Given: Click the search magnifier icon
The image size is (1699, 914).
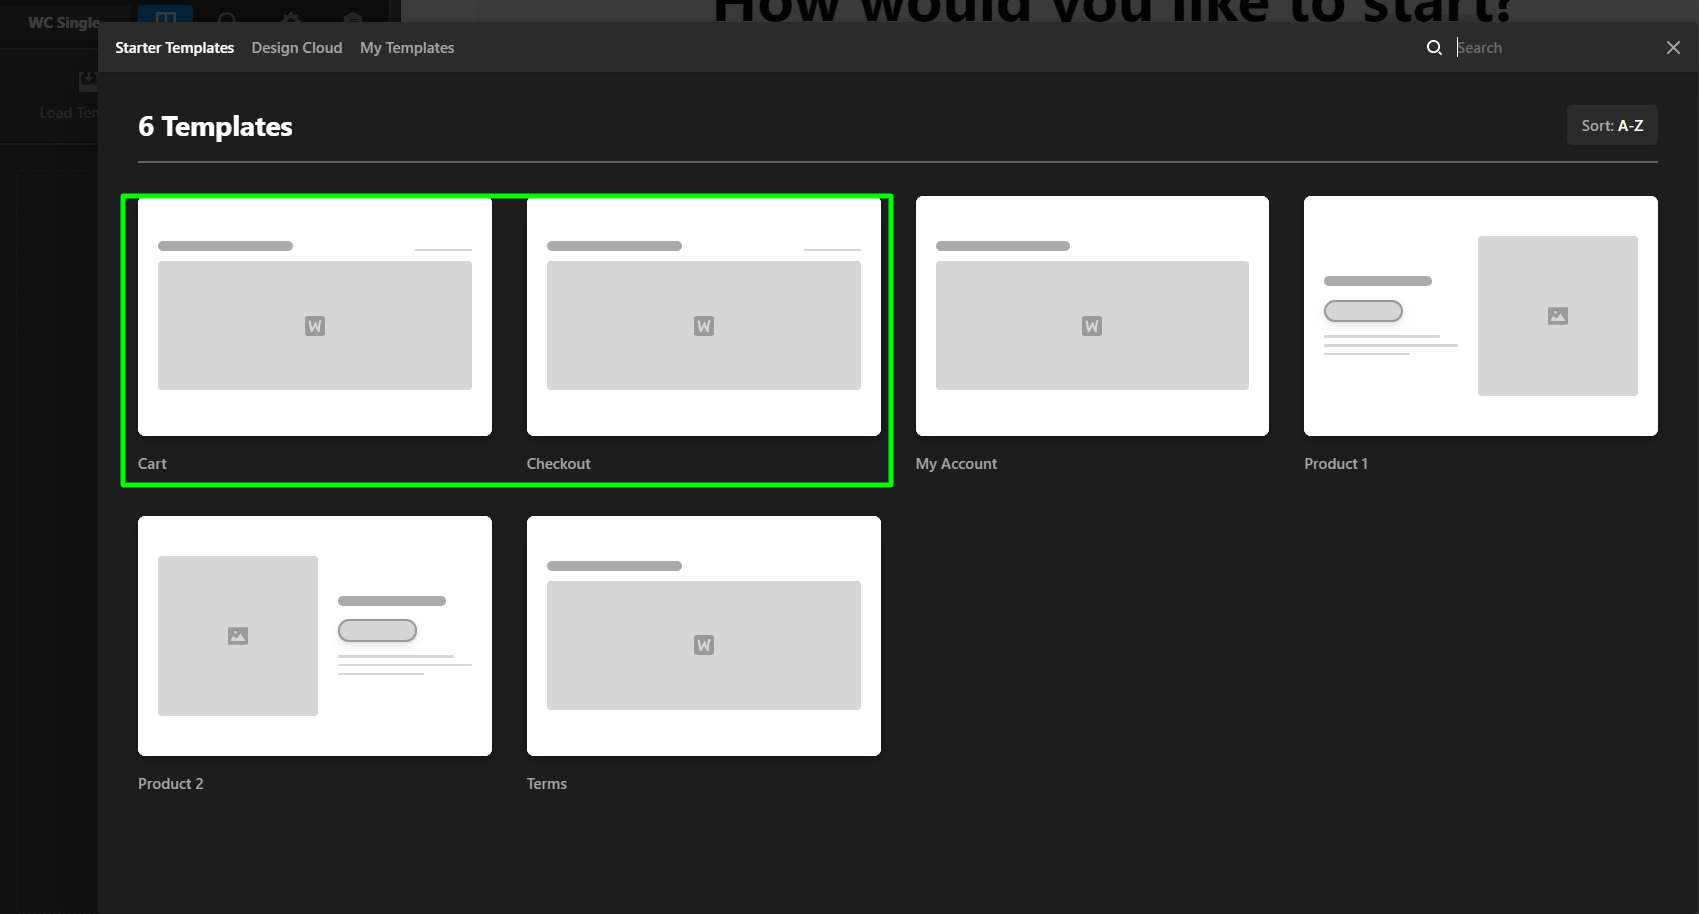Looking at the screenshot, I should [1434, 48].
